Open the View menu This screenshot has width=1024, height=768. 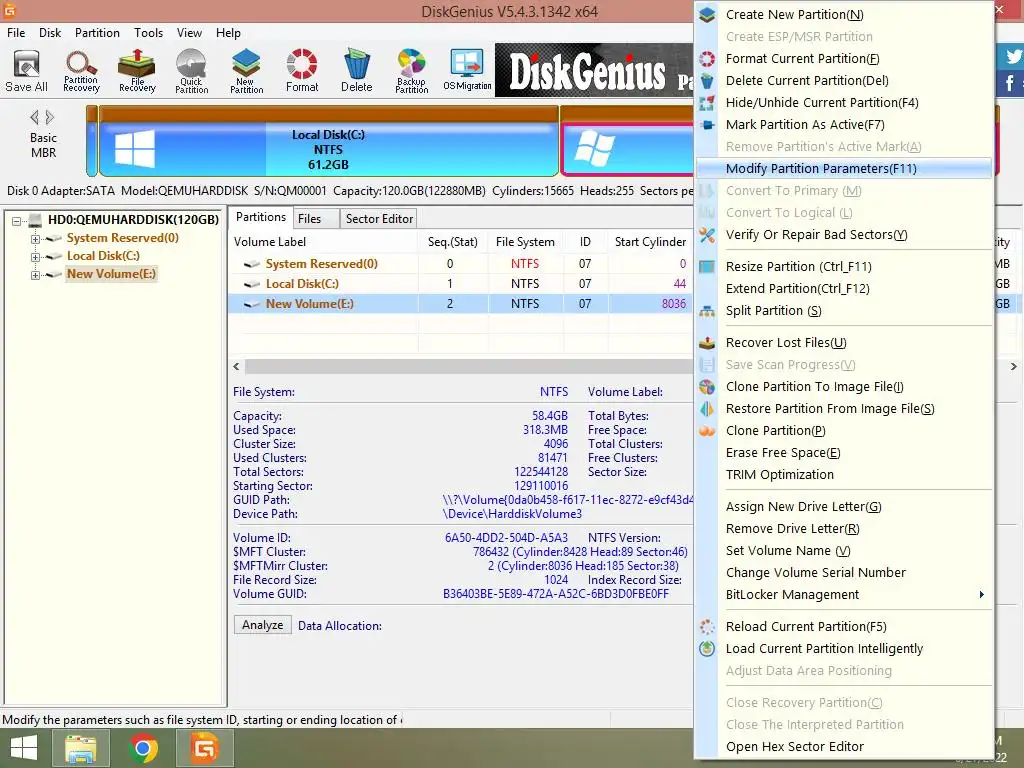click(x=189, y=33)
